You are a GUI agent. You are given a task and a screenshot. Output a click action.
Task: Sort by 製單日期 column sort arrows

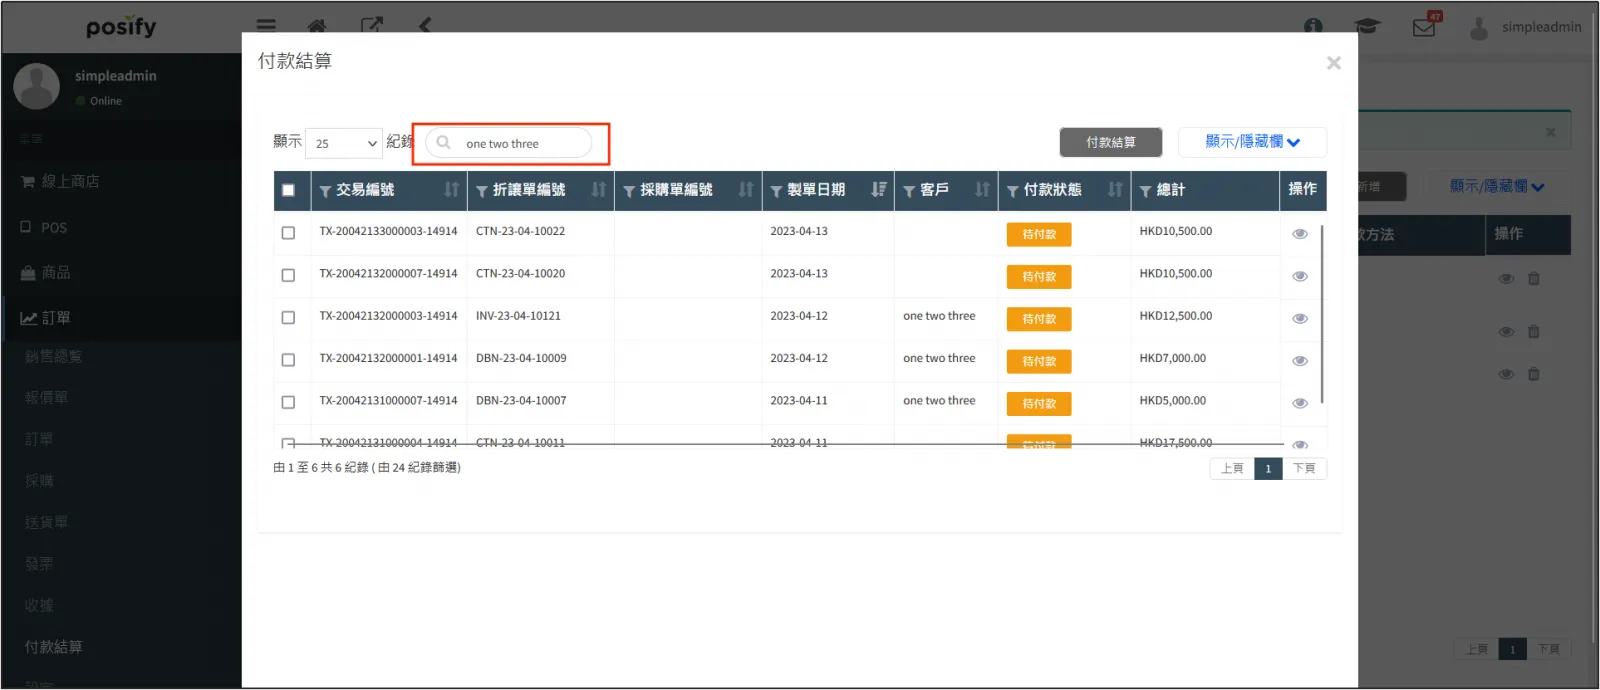pyautogui.click(x=878, y=190)
